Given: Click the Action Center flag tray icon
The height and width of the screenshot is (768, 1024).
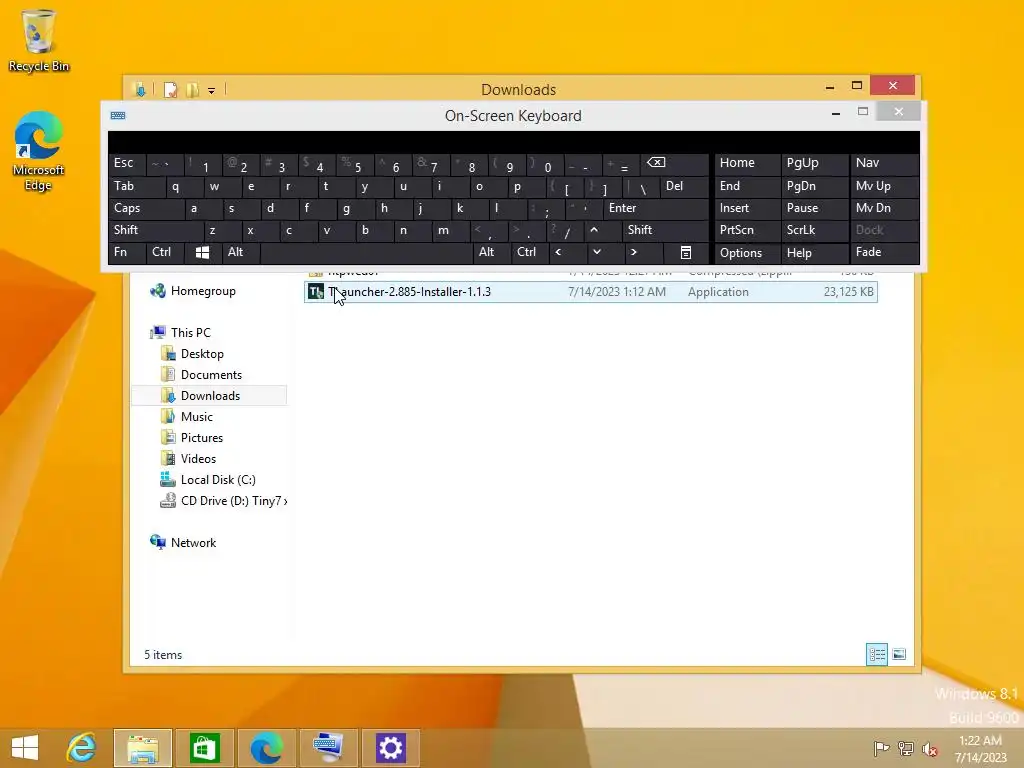Looking at the screenshot, I should tap(881, 748).
